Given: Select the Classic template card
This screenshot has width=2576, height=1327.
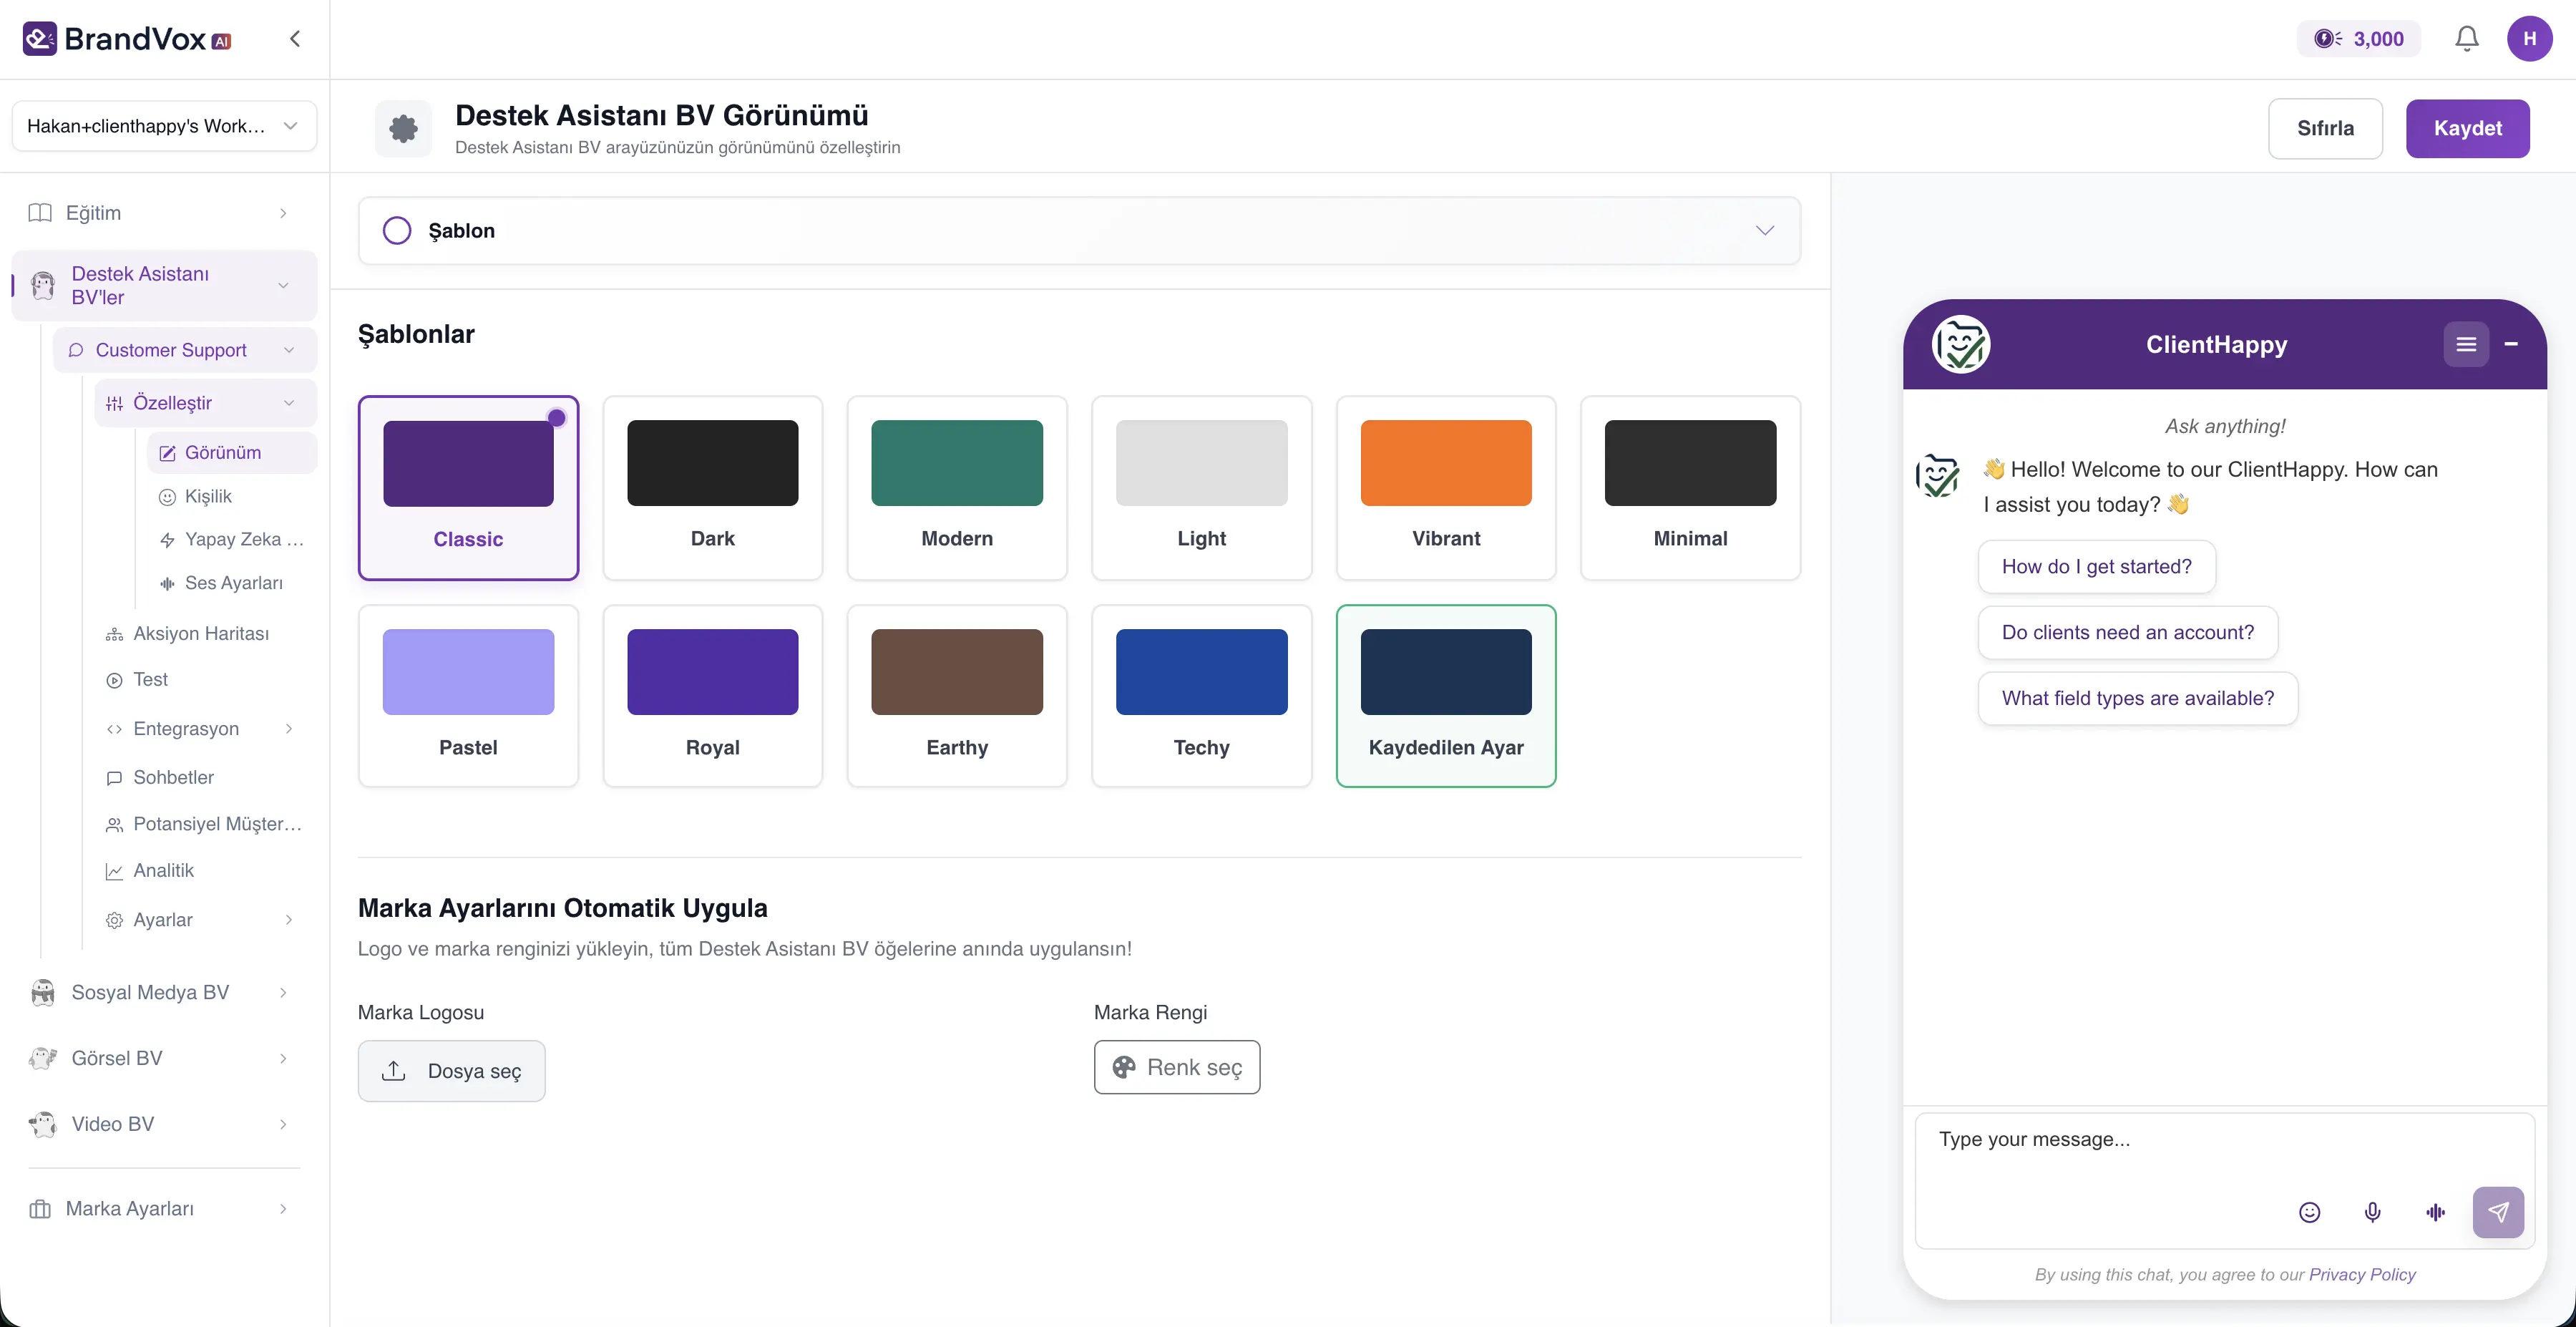Looking at the screenshot, I should [468, 488].
